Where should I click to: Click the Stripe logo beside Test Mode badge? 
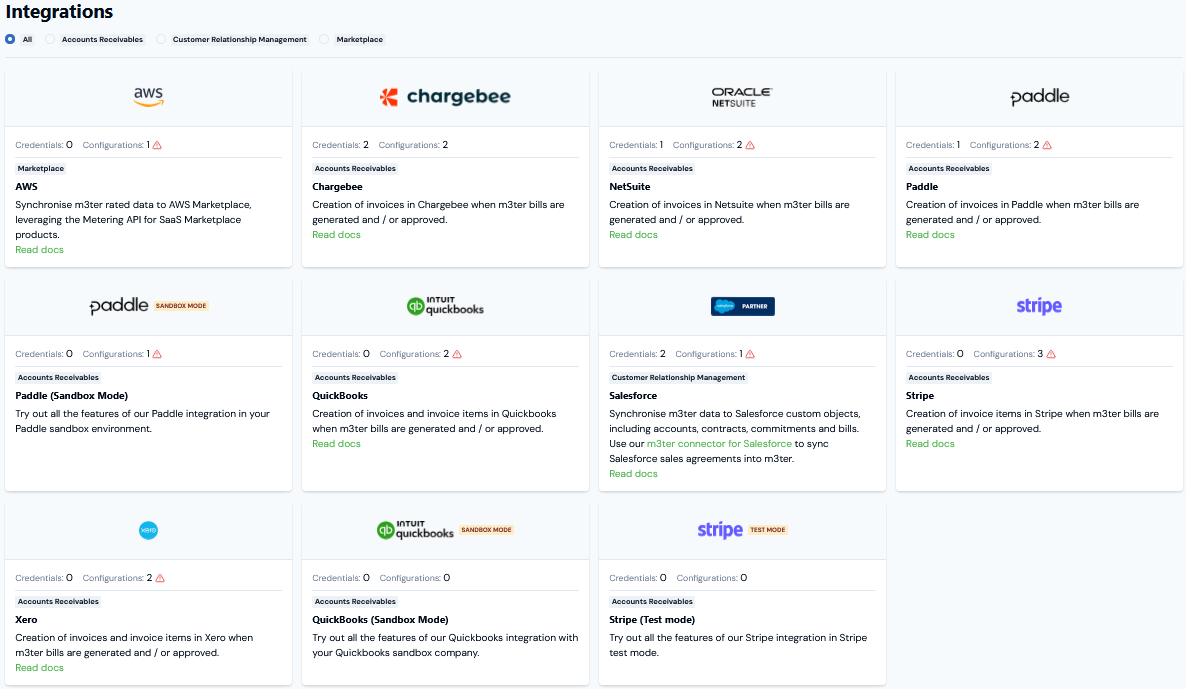(x=719, y=529)
